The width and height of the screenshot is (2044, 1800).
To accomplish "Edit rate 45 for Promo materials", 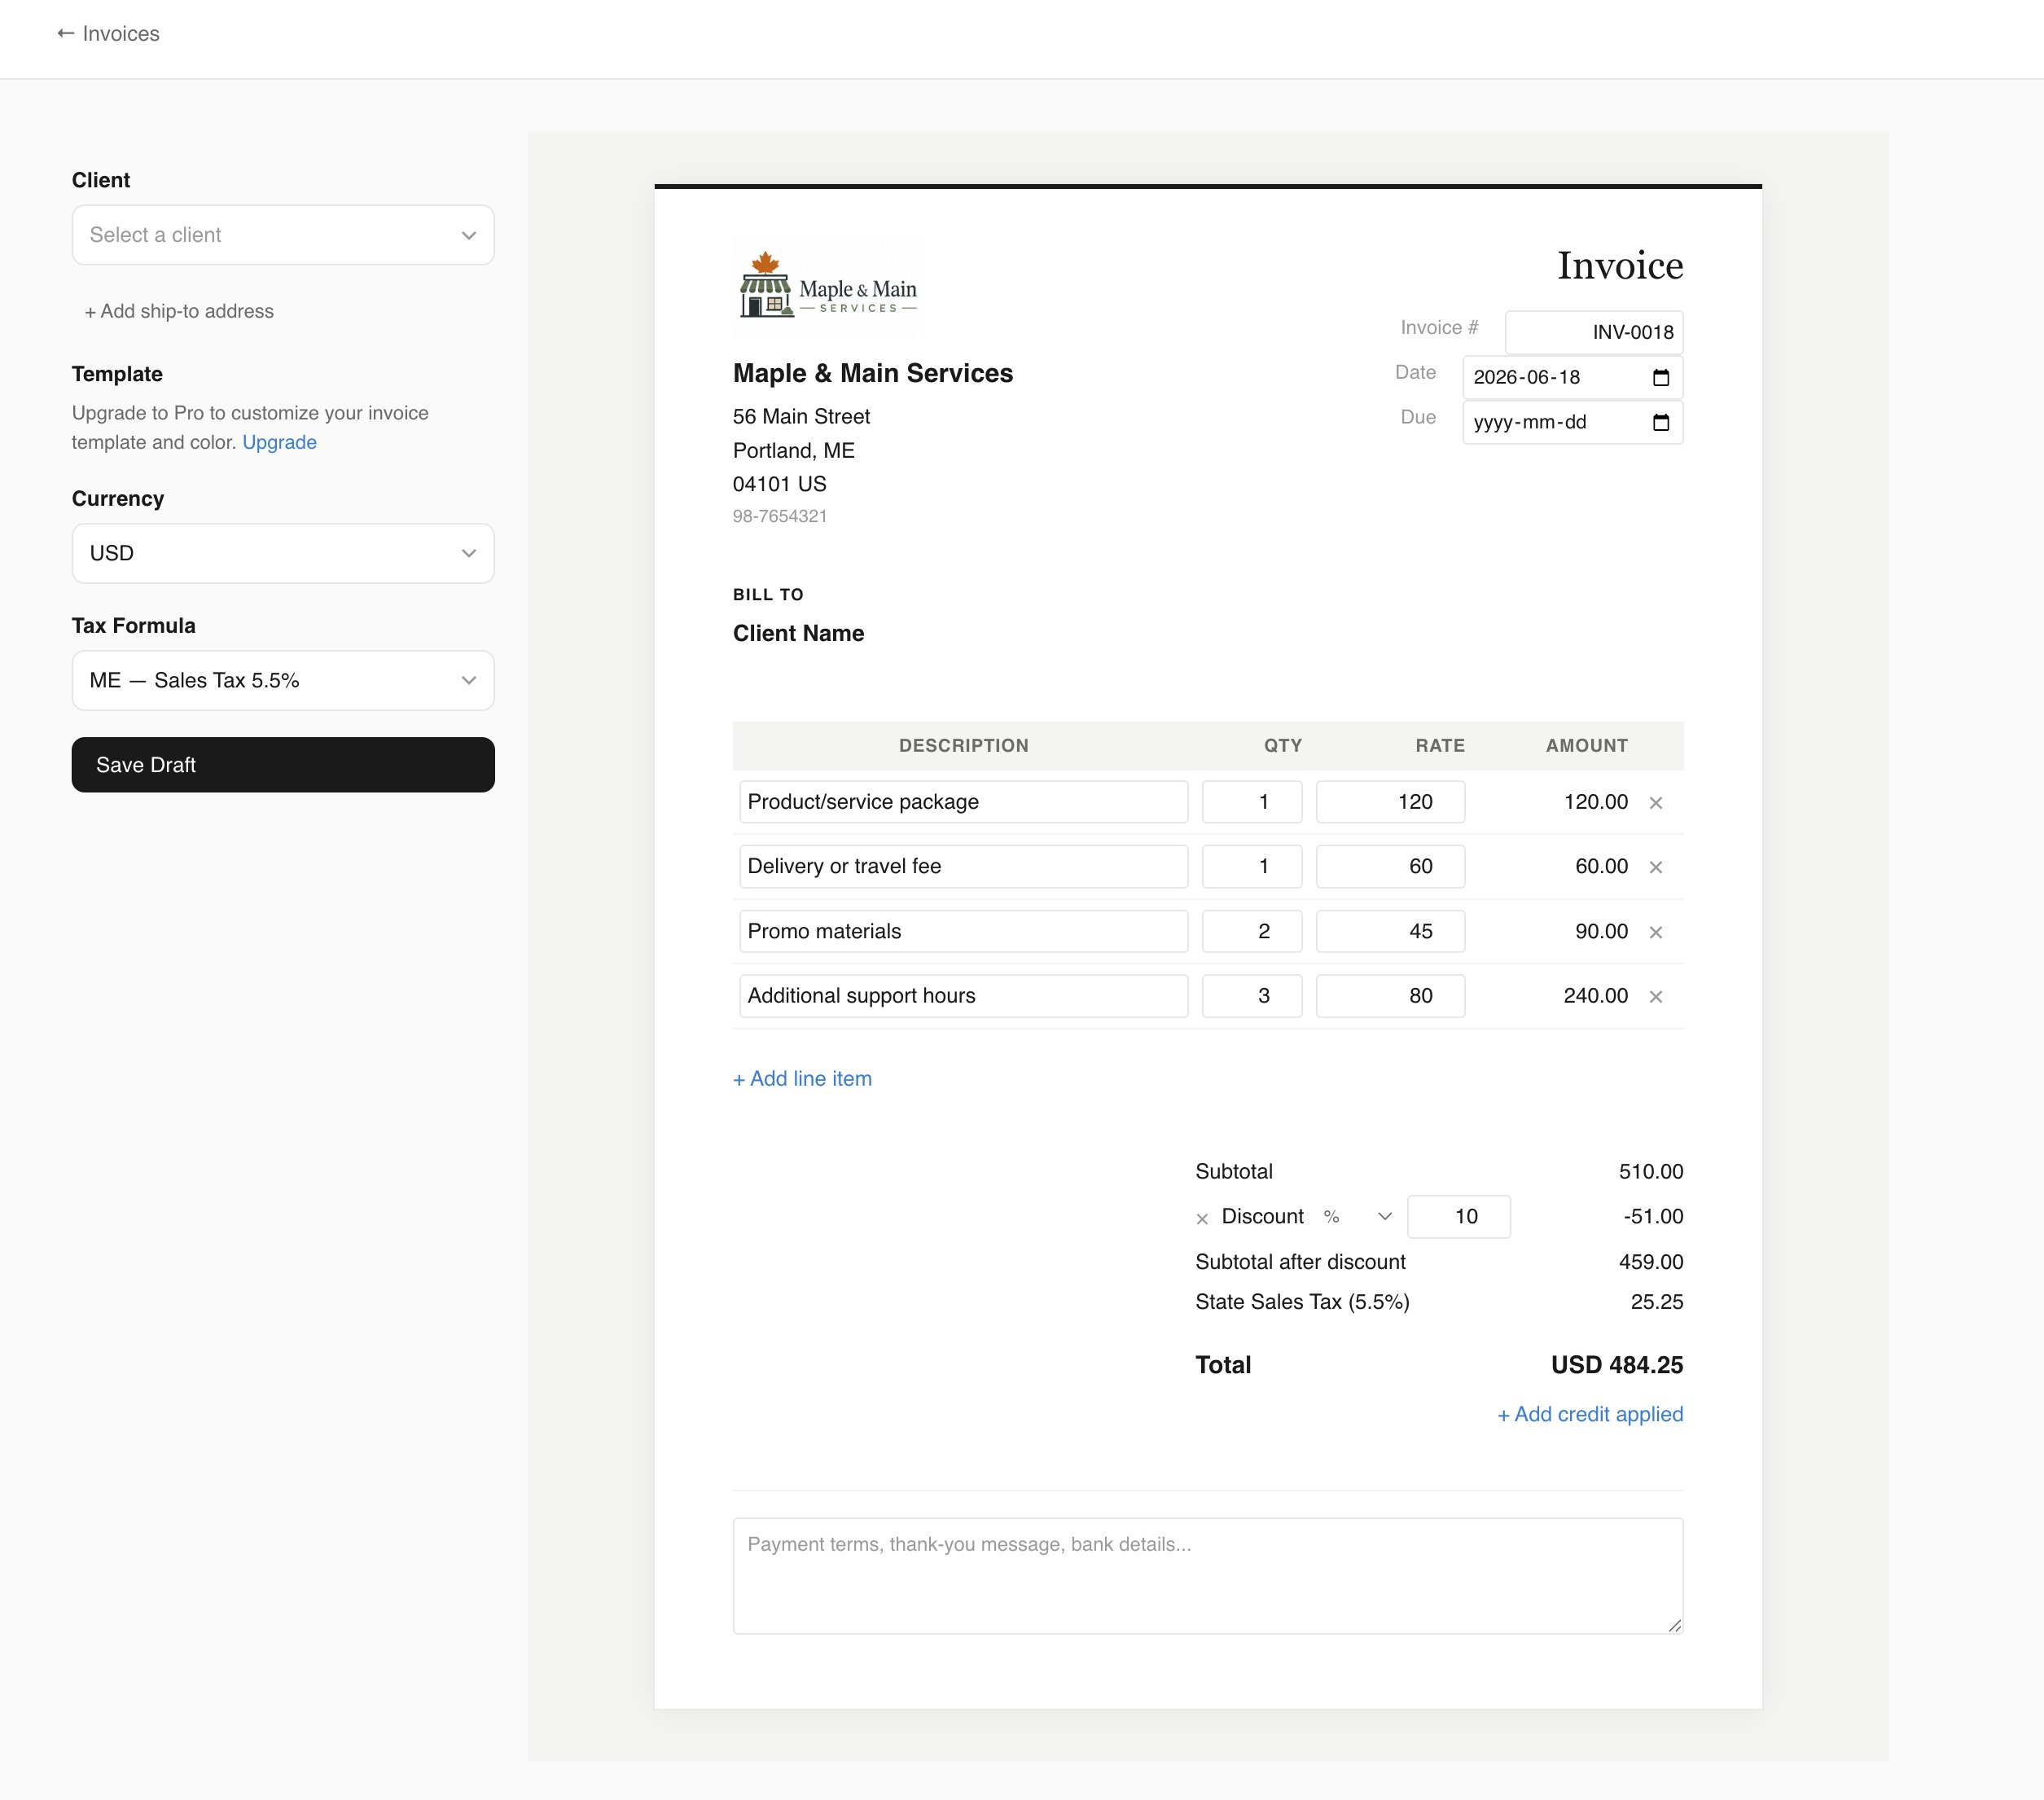I will tap(1390, 931).
